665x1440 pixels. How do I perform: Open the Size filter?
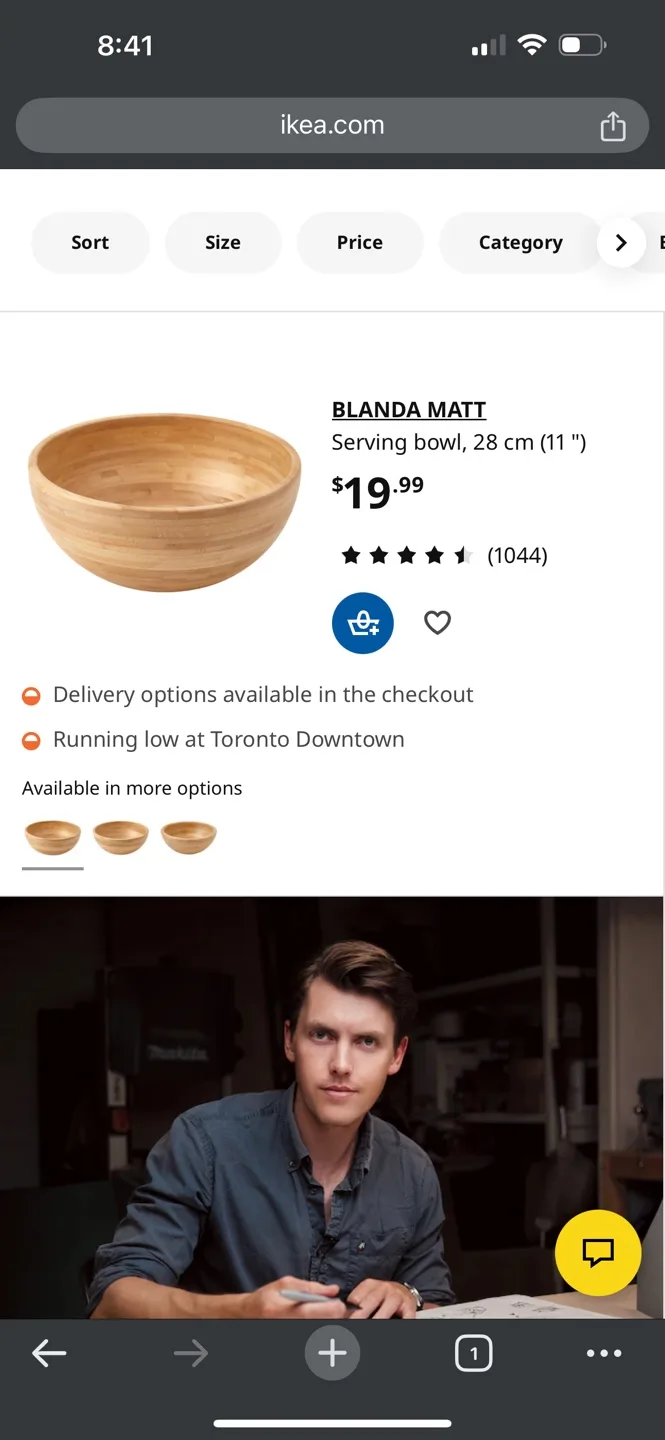(x=223, y=242)
